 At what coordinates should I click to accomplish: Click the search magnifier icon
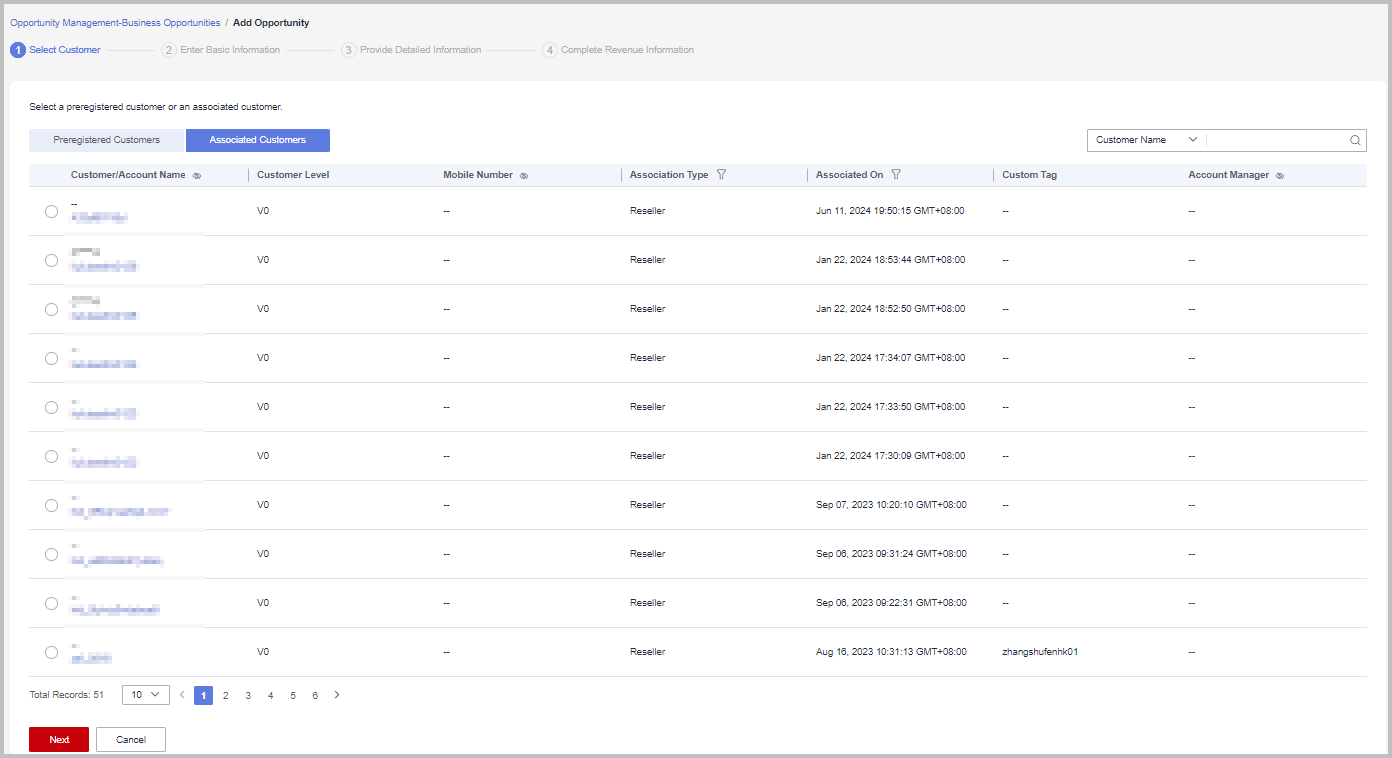(x=1355, y=141)
